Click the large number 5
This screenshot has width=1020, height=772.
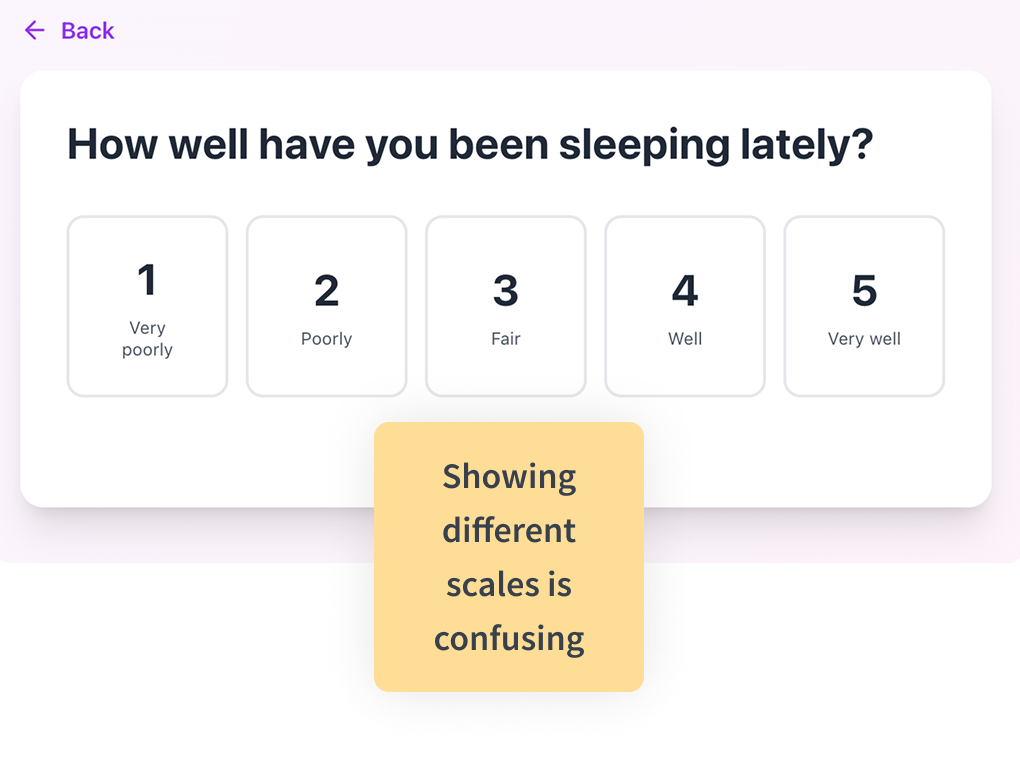(865, 290)
